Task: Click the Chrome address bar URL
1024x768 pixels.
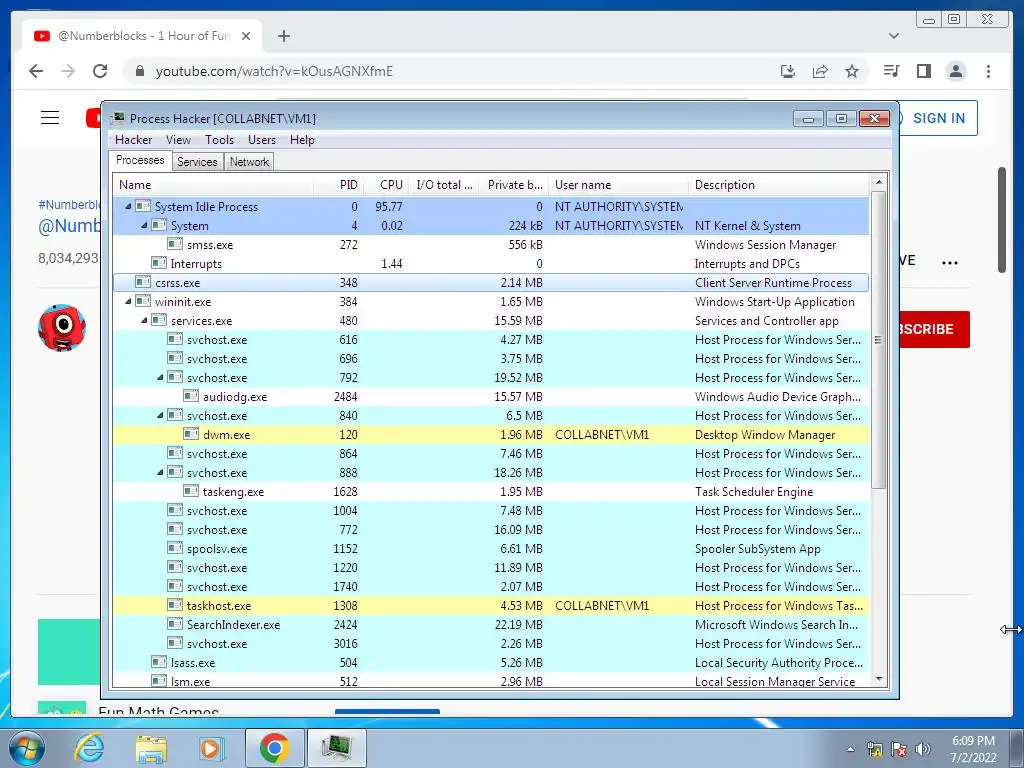Action: tap(274, 71)
